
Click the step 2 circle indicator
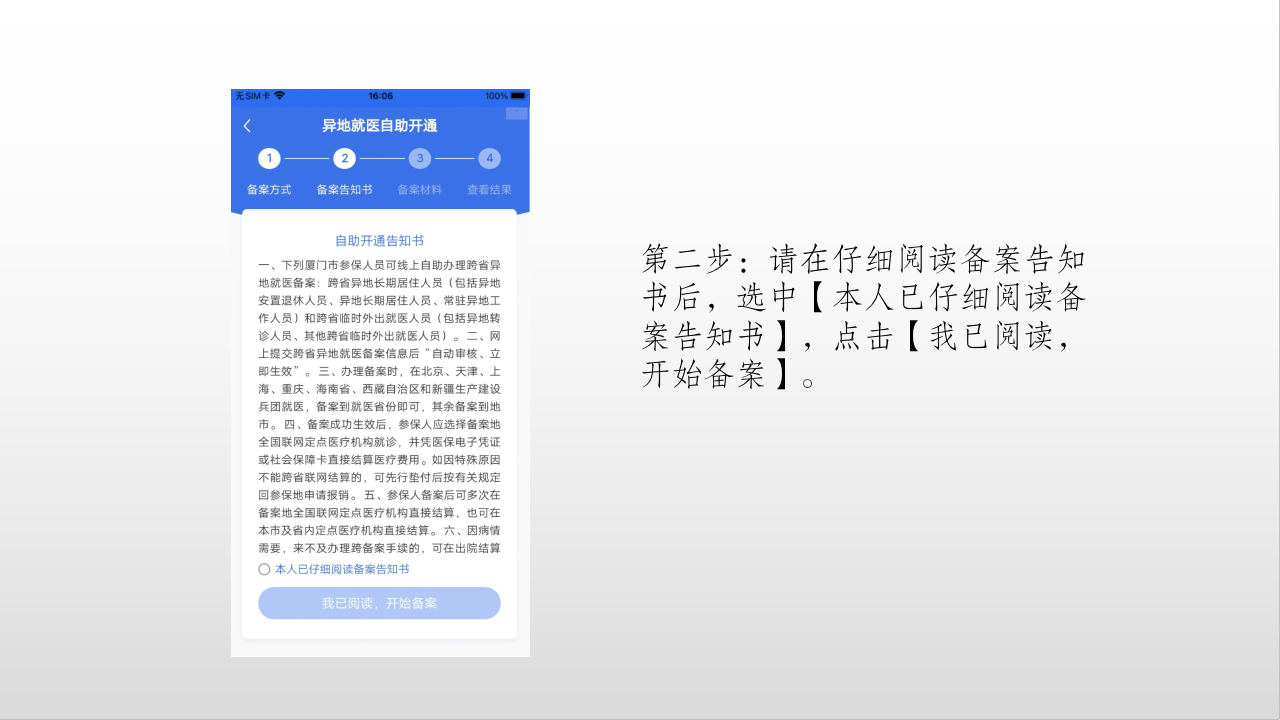tap(344, 158)
